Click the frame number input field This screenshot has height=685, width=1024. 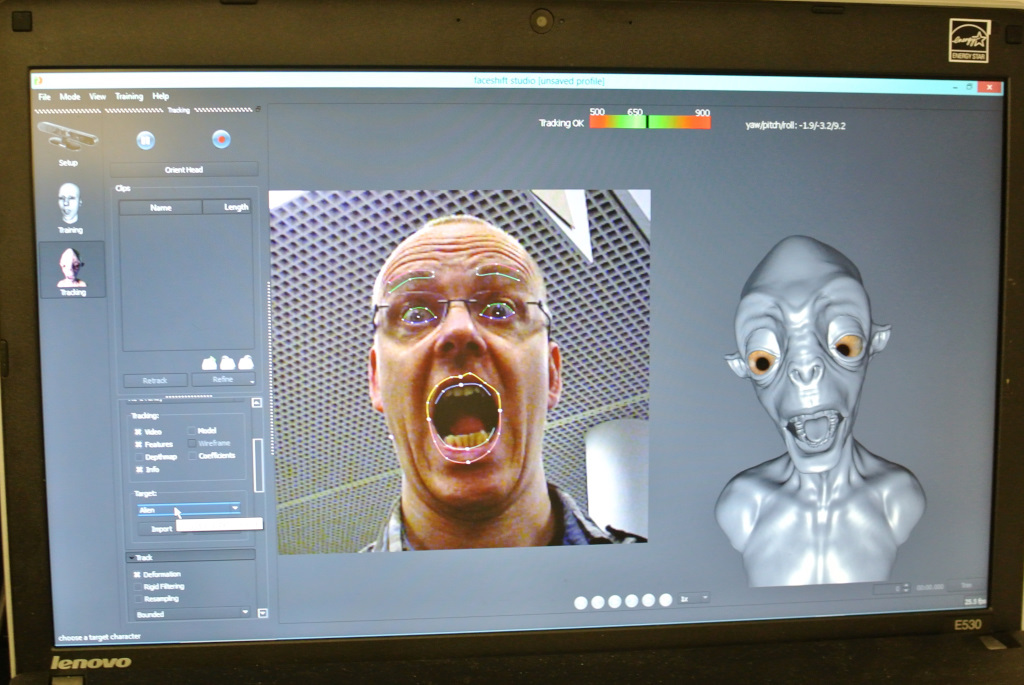(888, 588)
